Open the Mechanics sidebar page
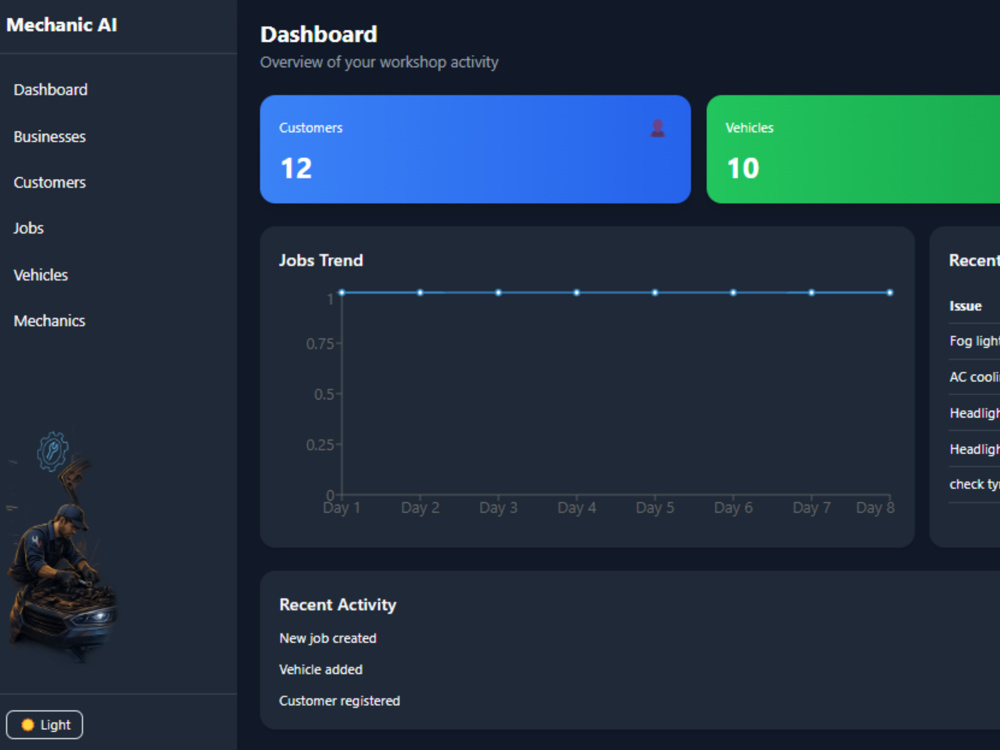The image size is (1000, 750). (49, 321)
